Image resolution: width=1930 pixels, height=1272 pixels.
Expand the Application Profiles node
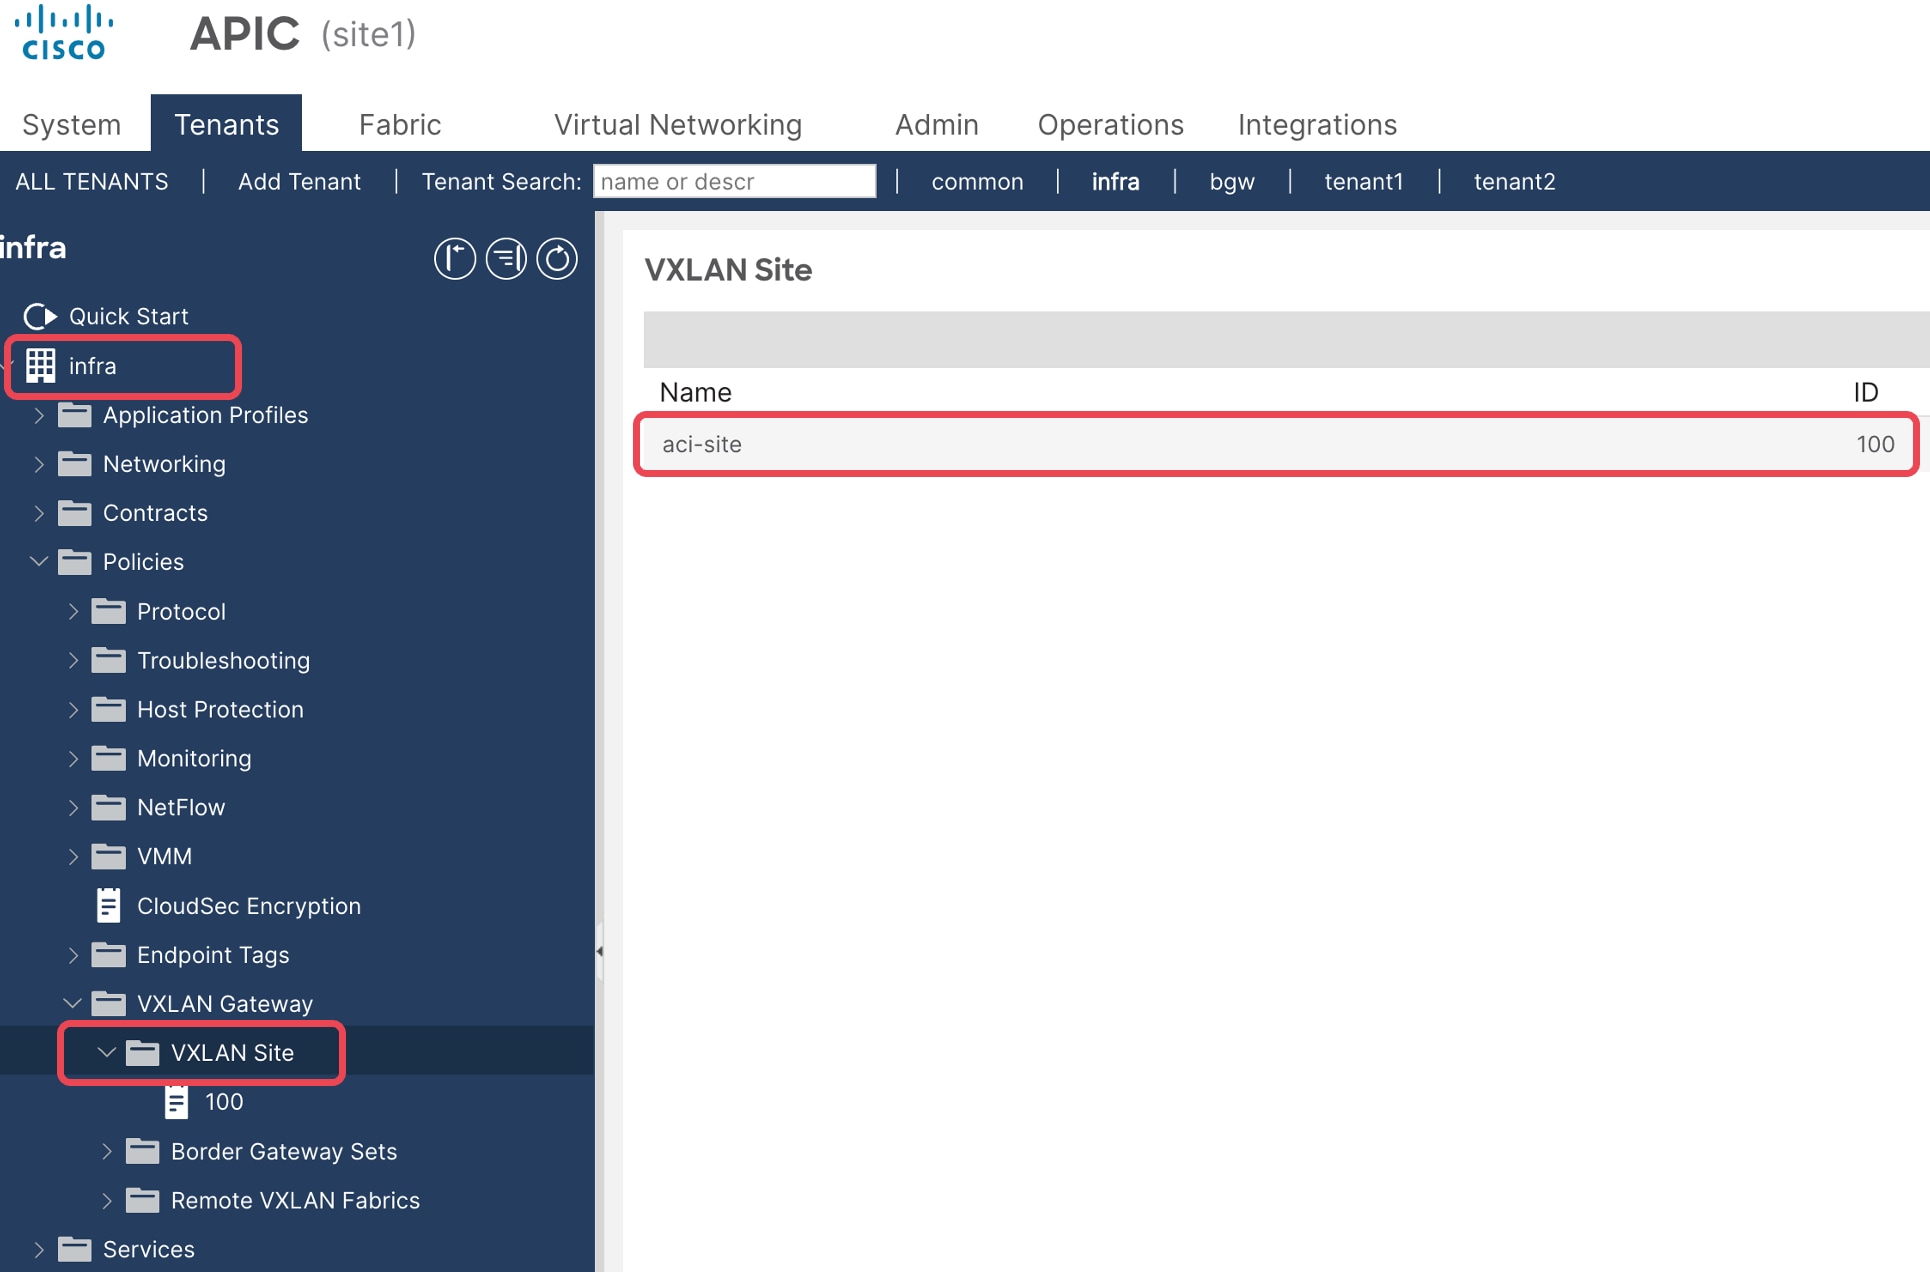pyautogui.click(x=39, y=415)
